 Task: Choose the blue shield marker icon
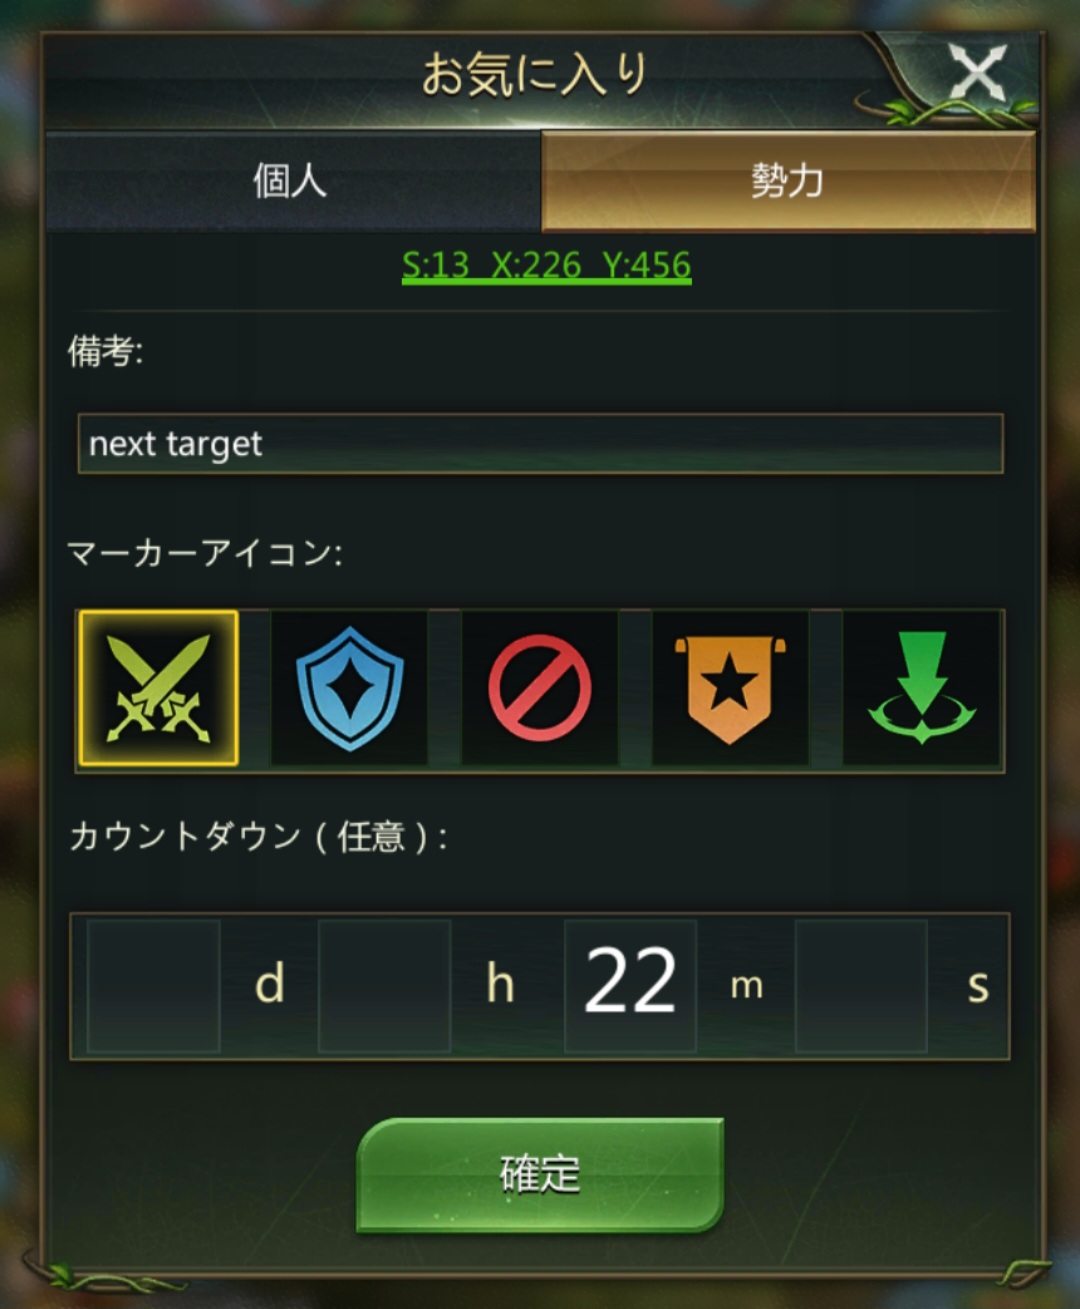pos(349,688)
